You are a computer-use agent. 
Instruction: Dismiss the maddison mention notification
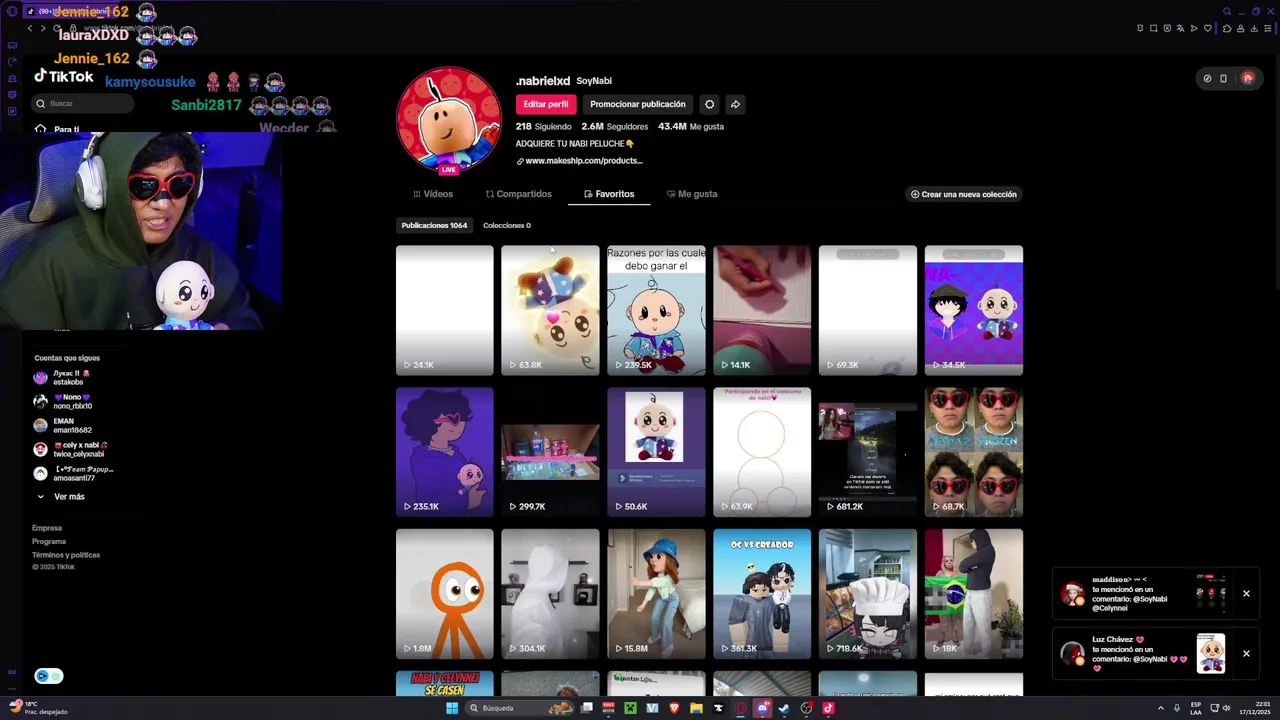[1246, 594]
